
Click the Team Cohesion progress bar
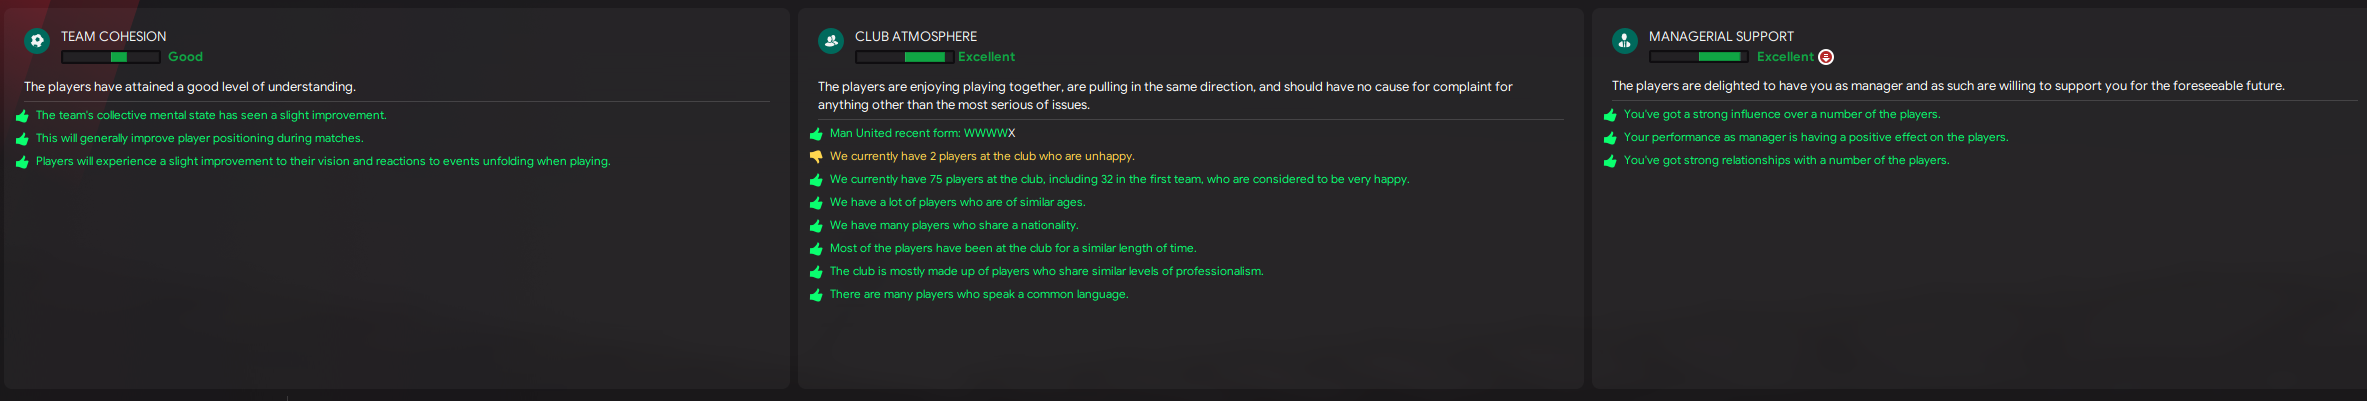[x=110, y=57]
